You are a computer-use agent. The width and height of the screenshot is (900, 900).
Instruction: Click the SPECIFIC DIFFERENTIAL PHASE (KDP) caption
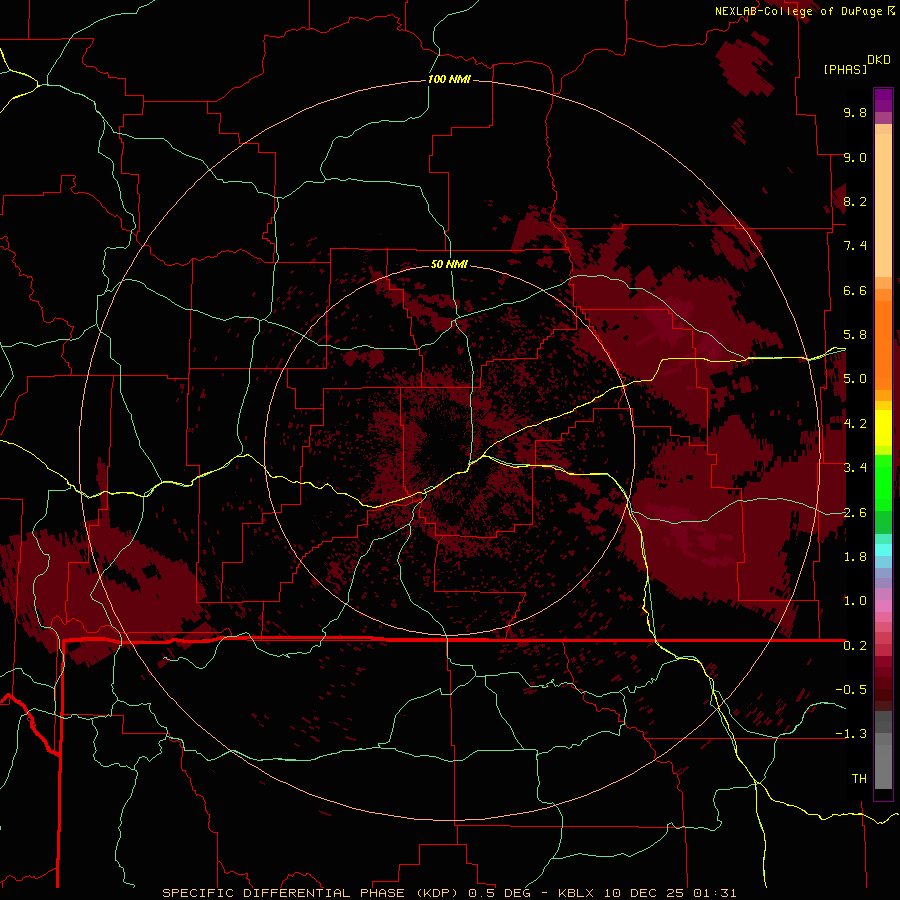(x=312, y=893)
